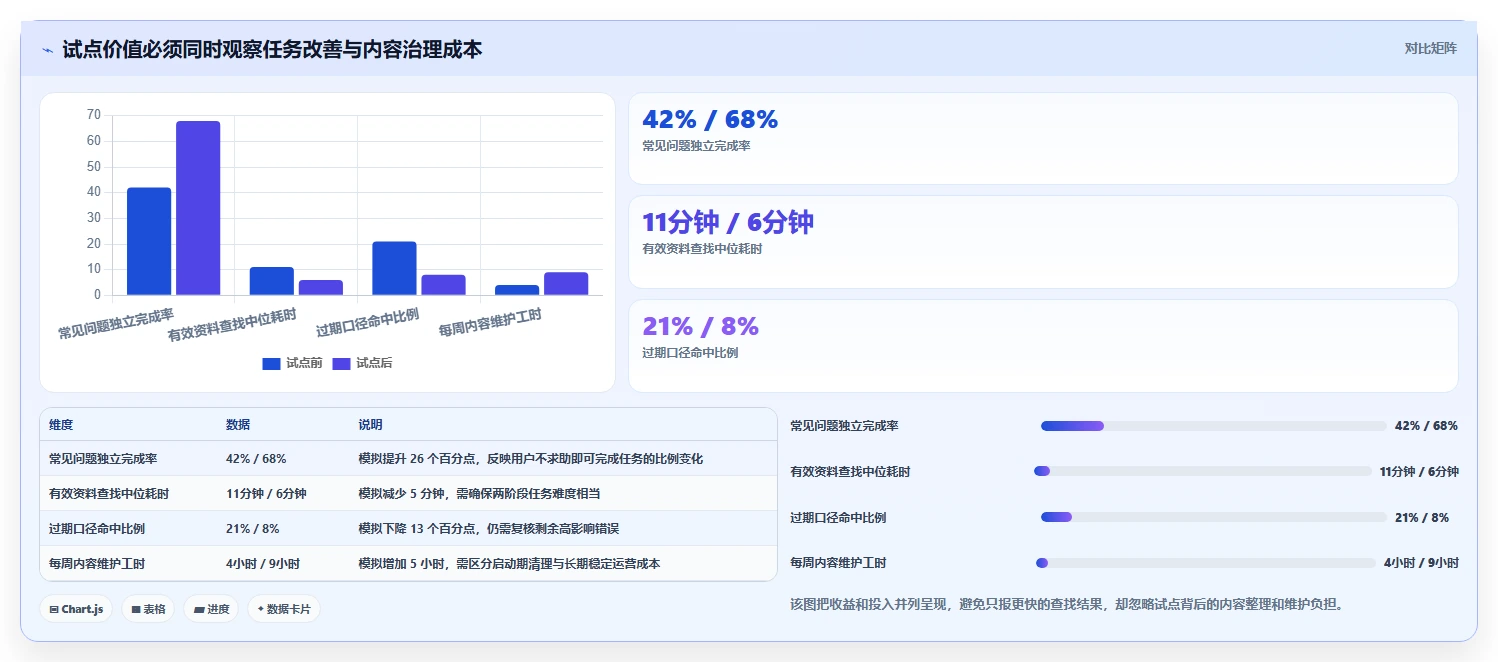Toggle the 试点后 legend entry
Viewport: 1498px width, 662px height.
pos(362,363)
